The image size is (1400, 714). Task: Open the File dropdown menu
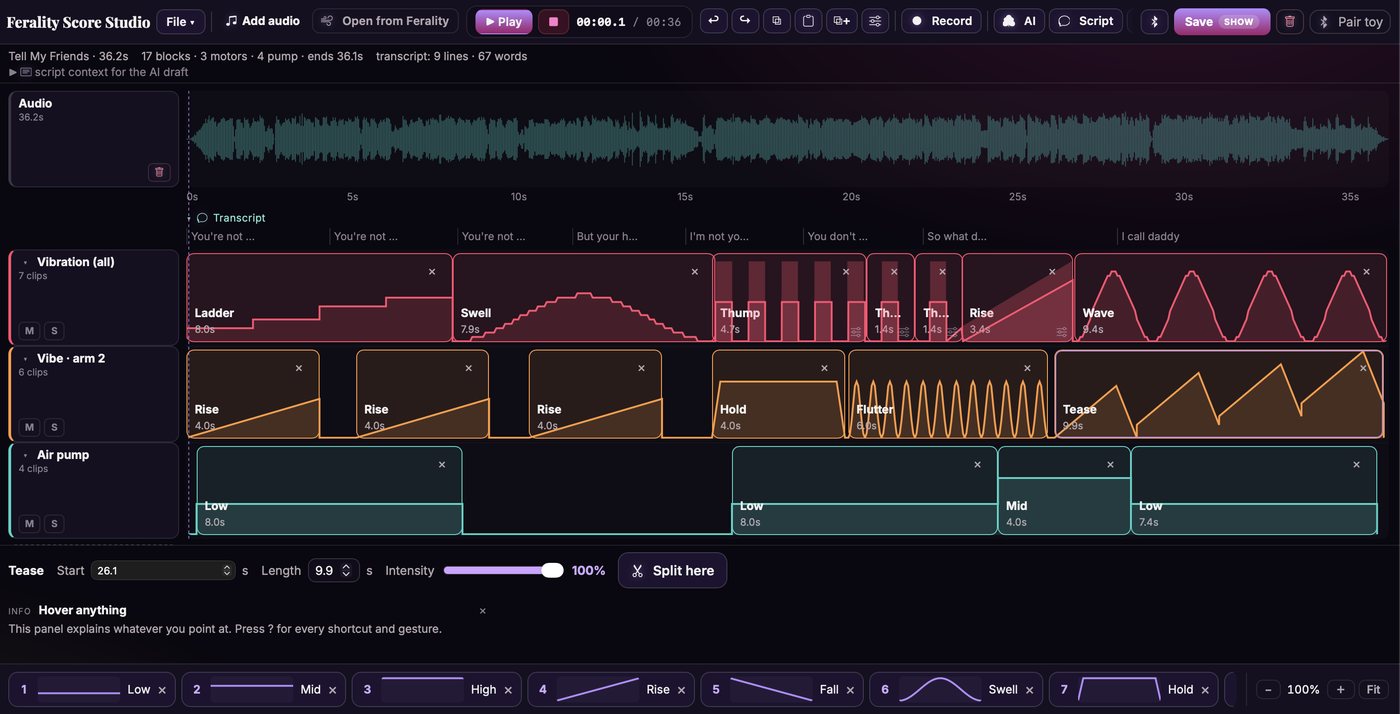coord(180,21)
